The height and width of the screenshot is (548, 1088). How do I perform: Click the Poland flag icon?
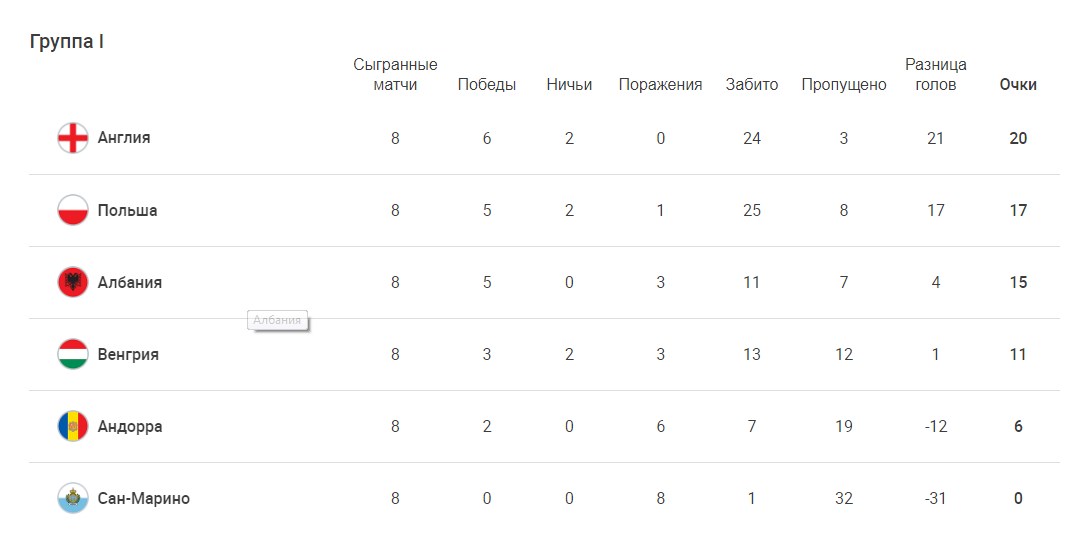pyautogui.click(x=73, y=210)
